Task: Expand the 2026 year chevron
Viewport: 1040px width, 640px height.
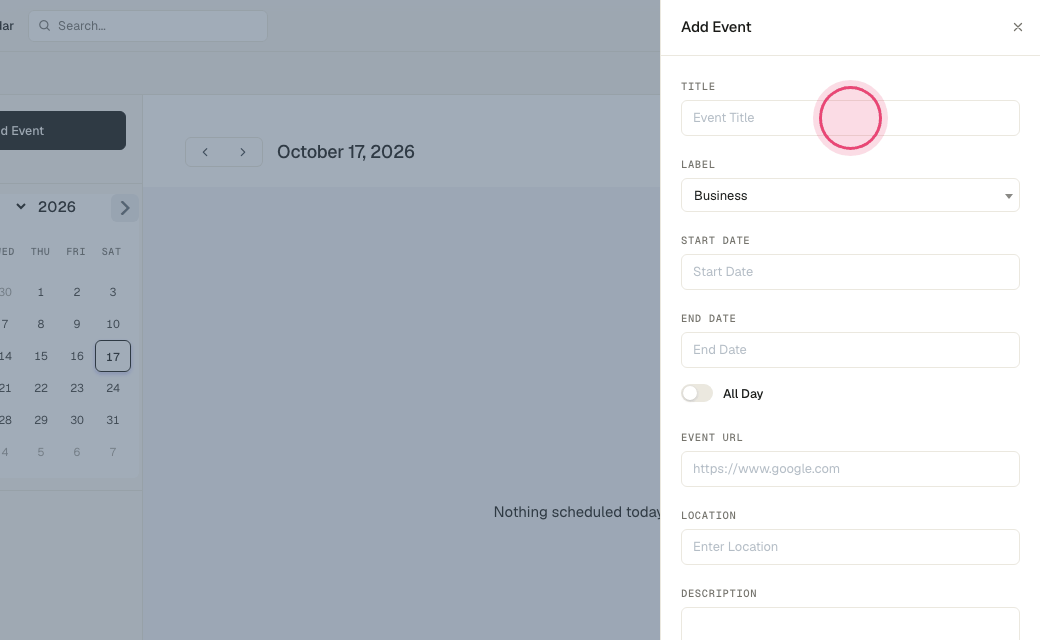Action: pos(21,207)
